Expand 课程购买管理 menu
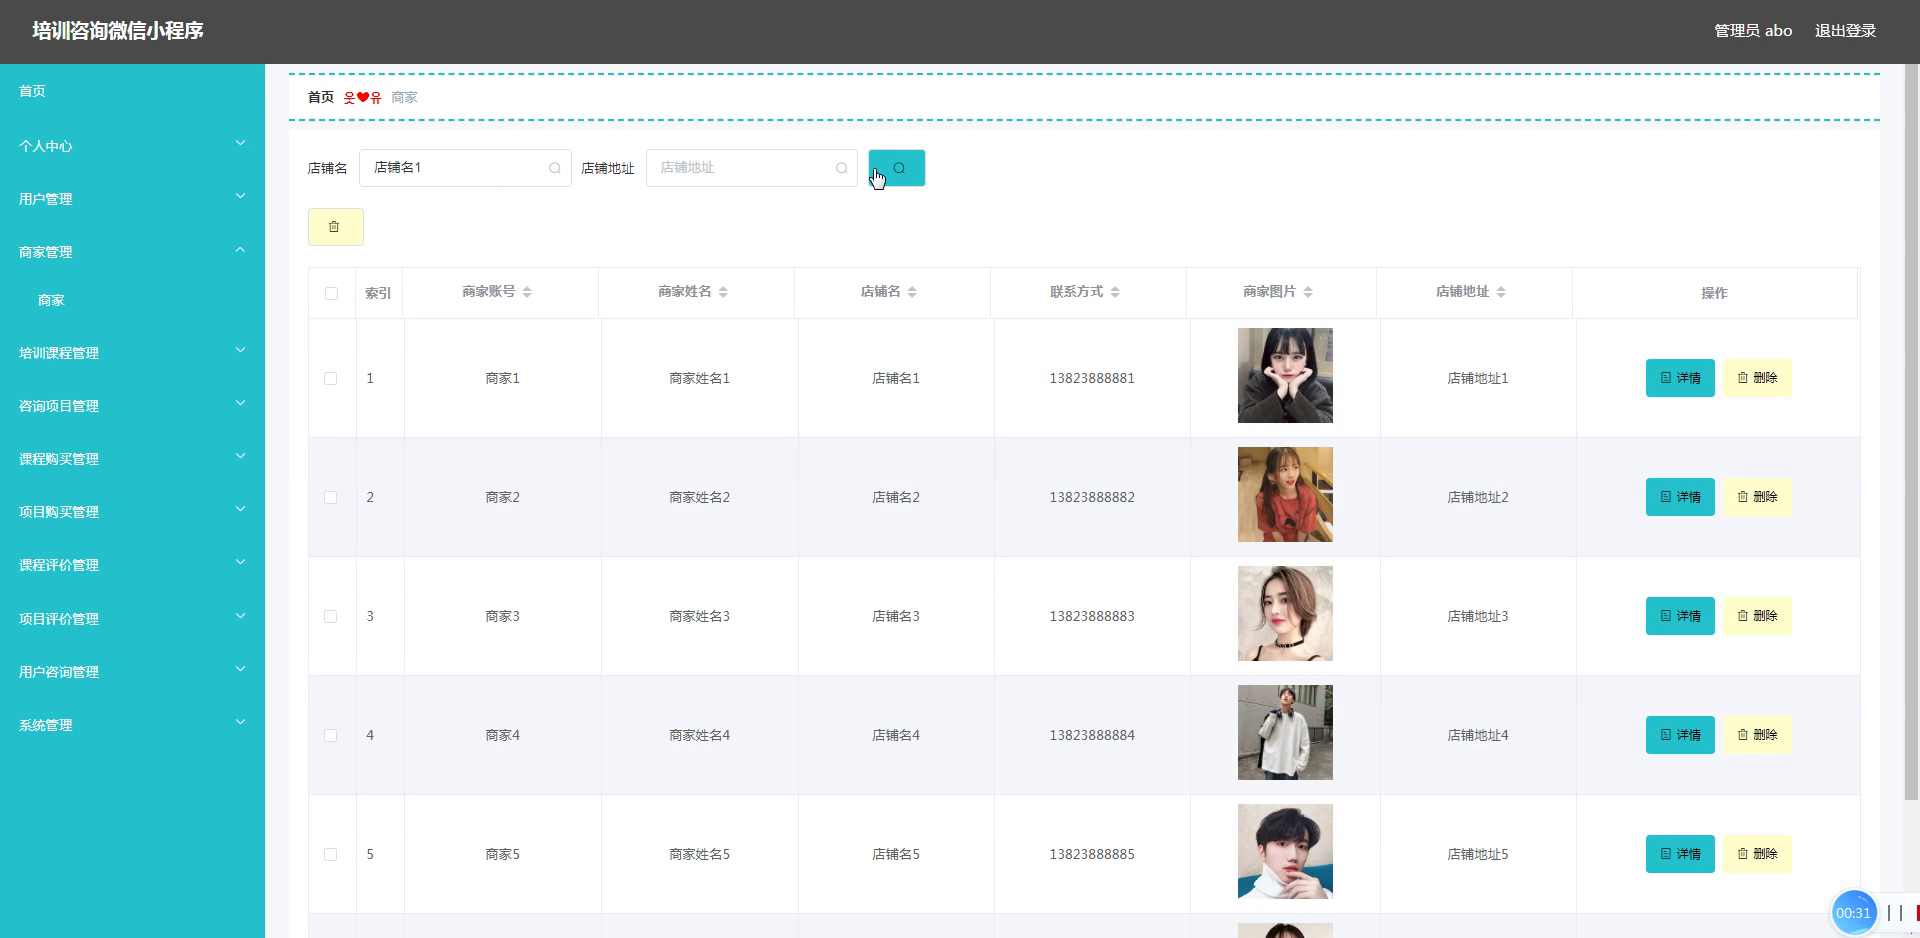This screenshot has width=1920, height=938. (132, 458)
